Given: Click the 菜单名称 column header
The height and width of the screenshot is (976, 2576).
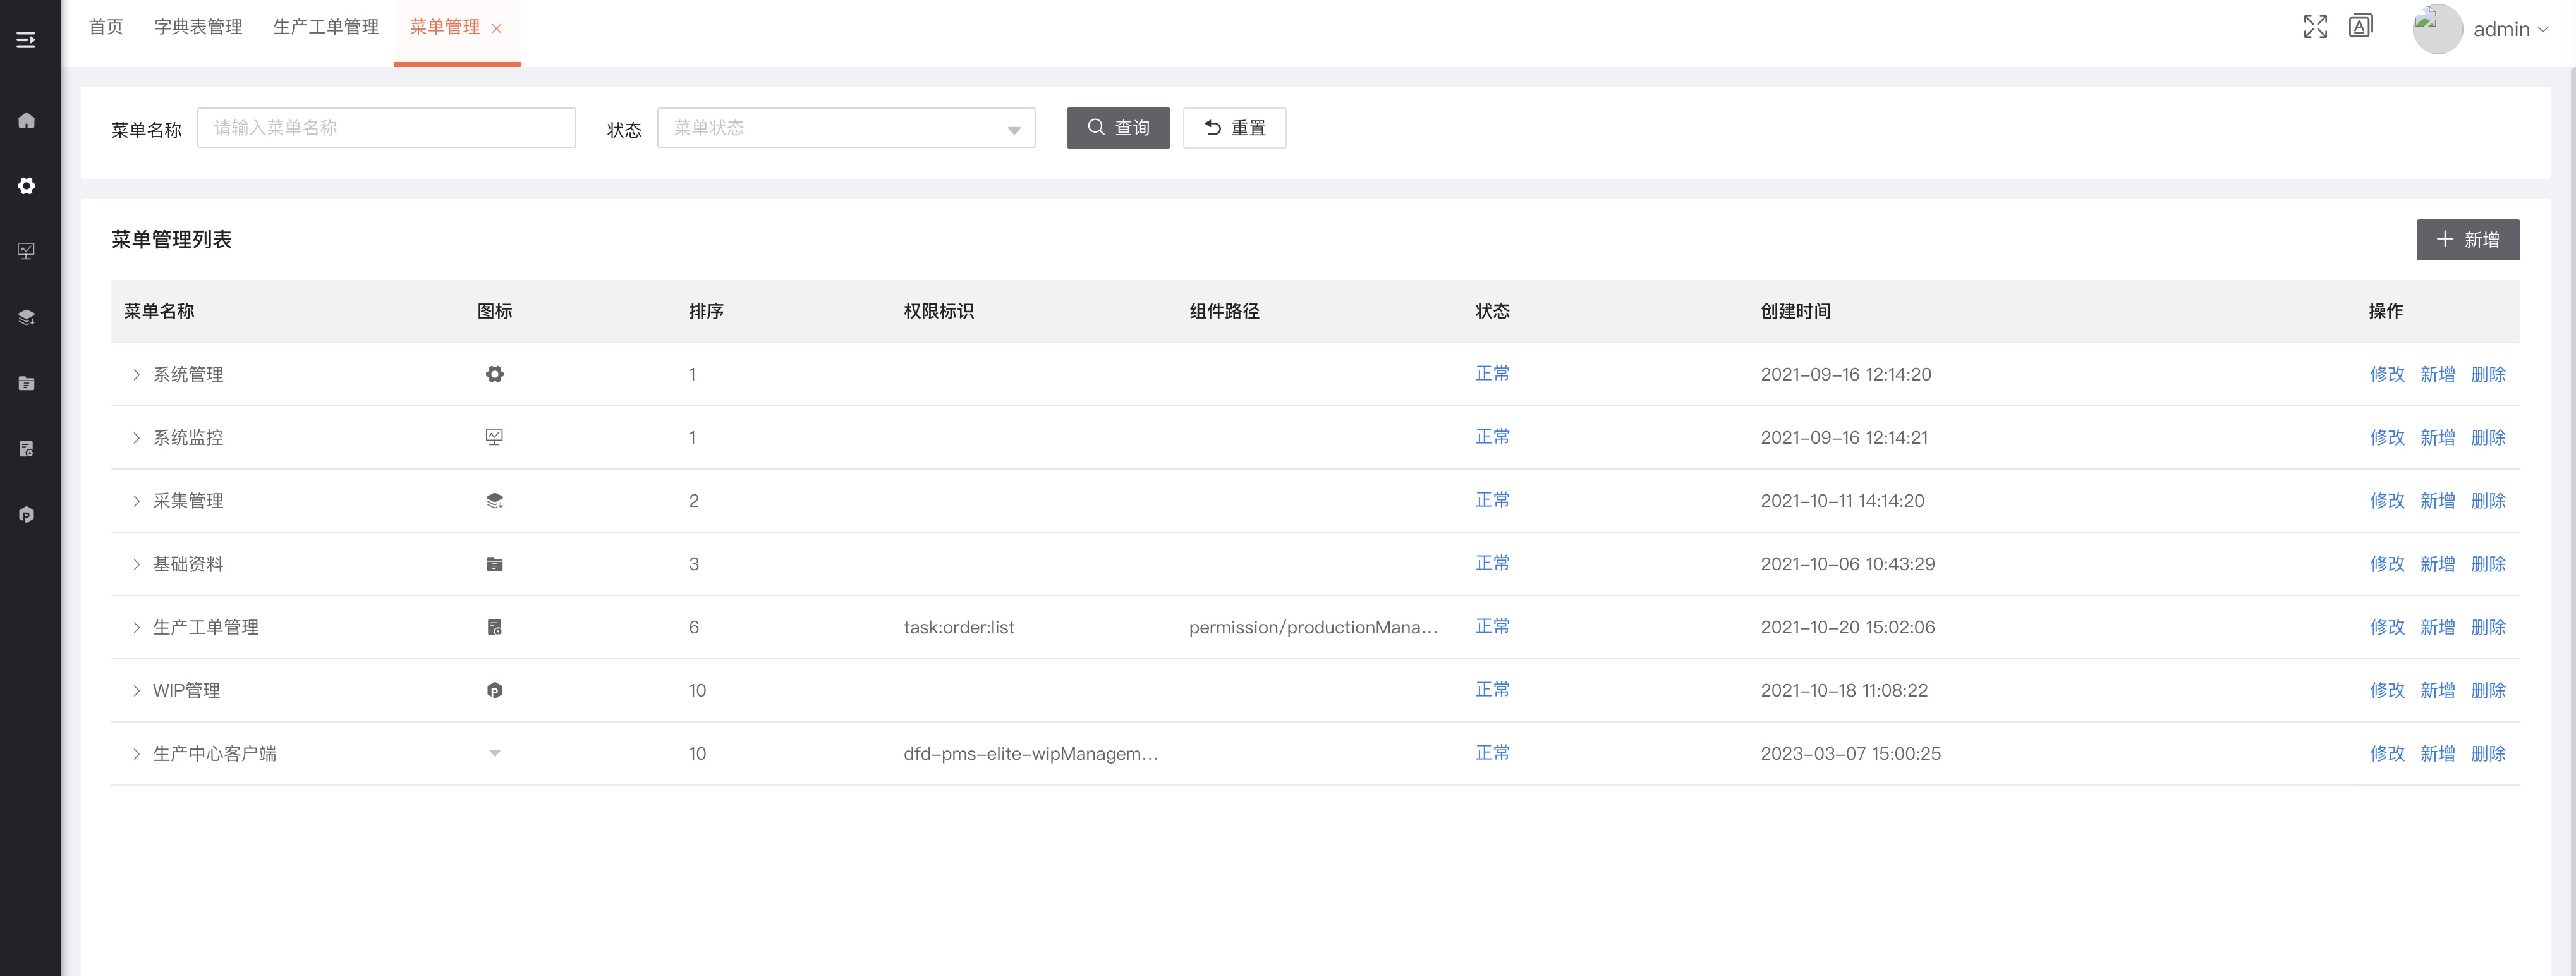Looking at the screenshot, I should [159, 311].
